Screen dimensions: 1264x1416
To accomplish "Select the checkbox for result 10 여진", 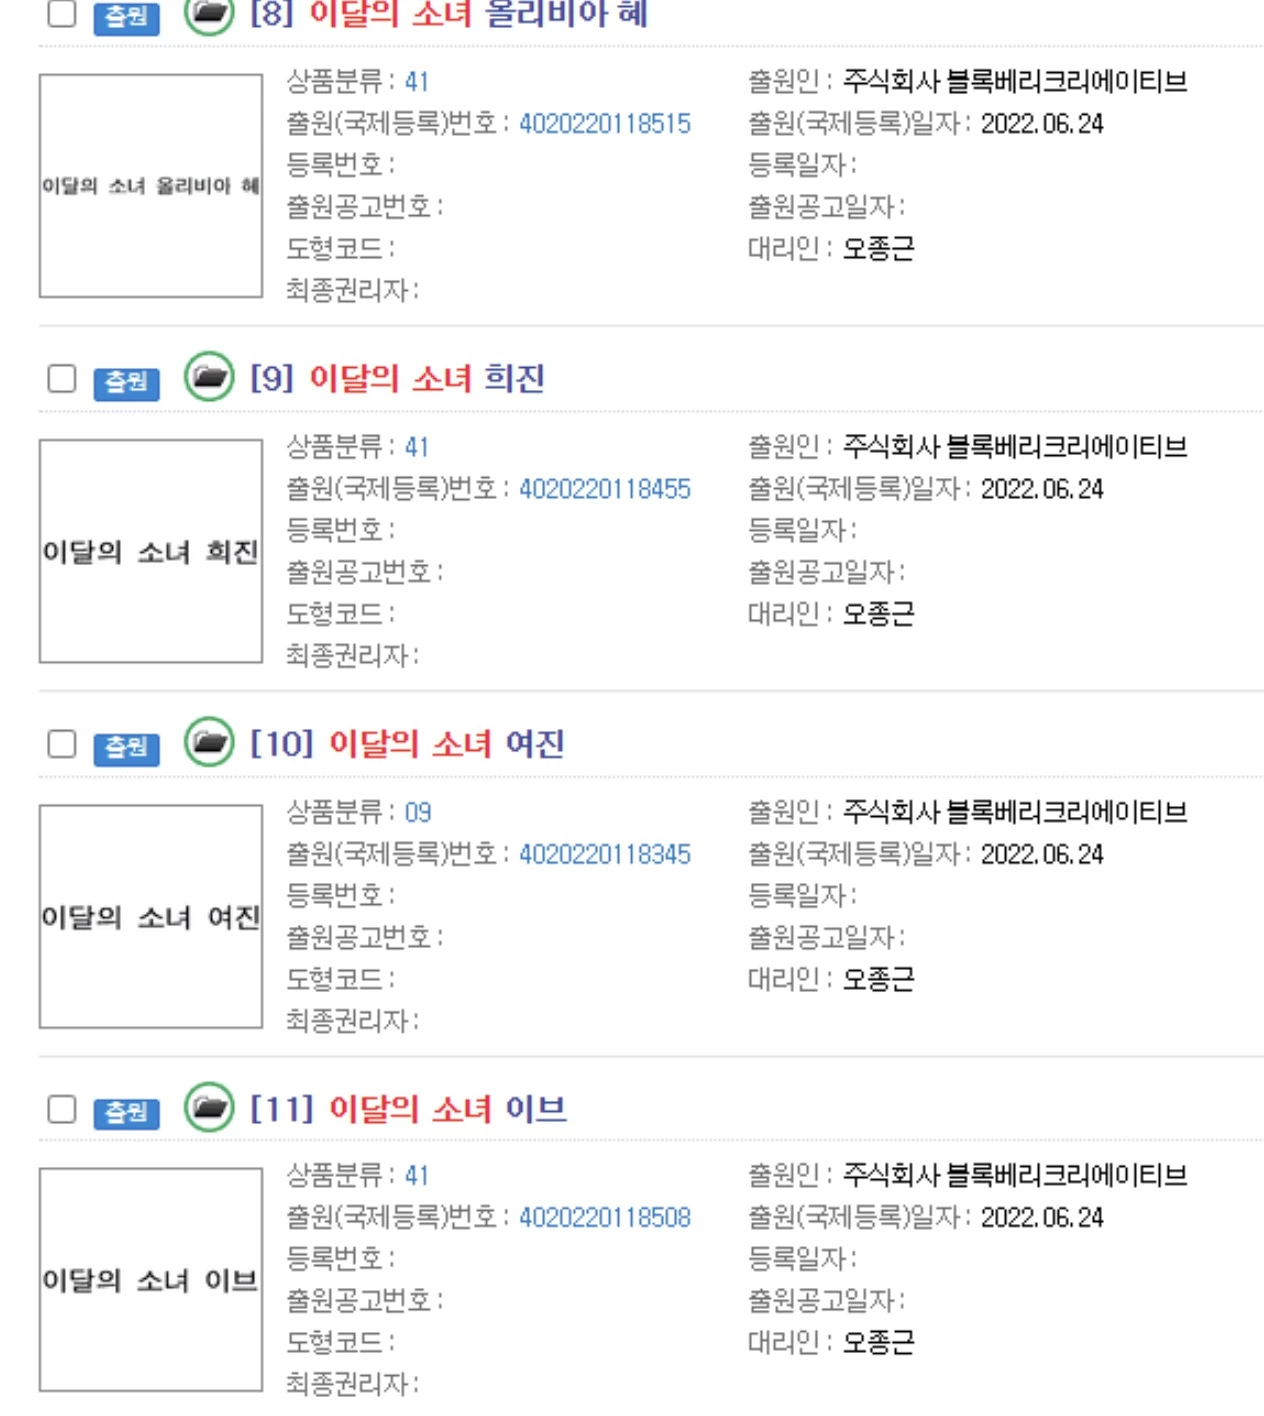I will (x=62, y=744).
